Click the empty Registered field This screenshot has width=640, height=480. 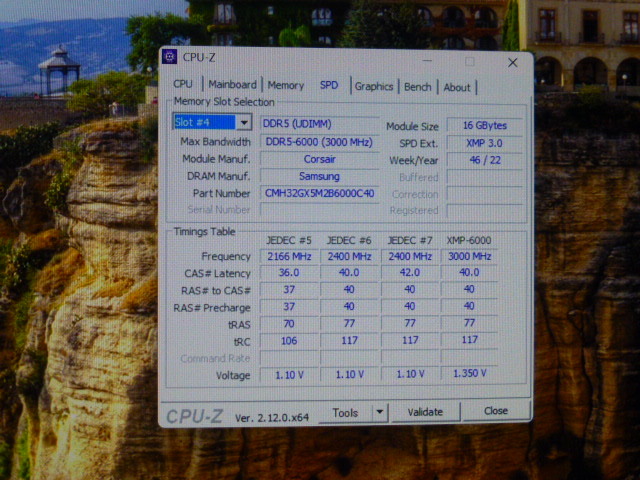[x=484, y=211]
